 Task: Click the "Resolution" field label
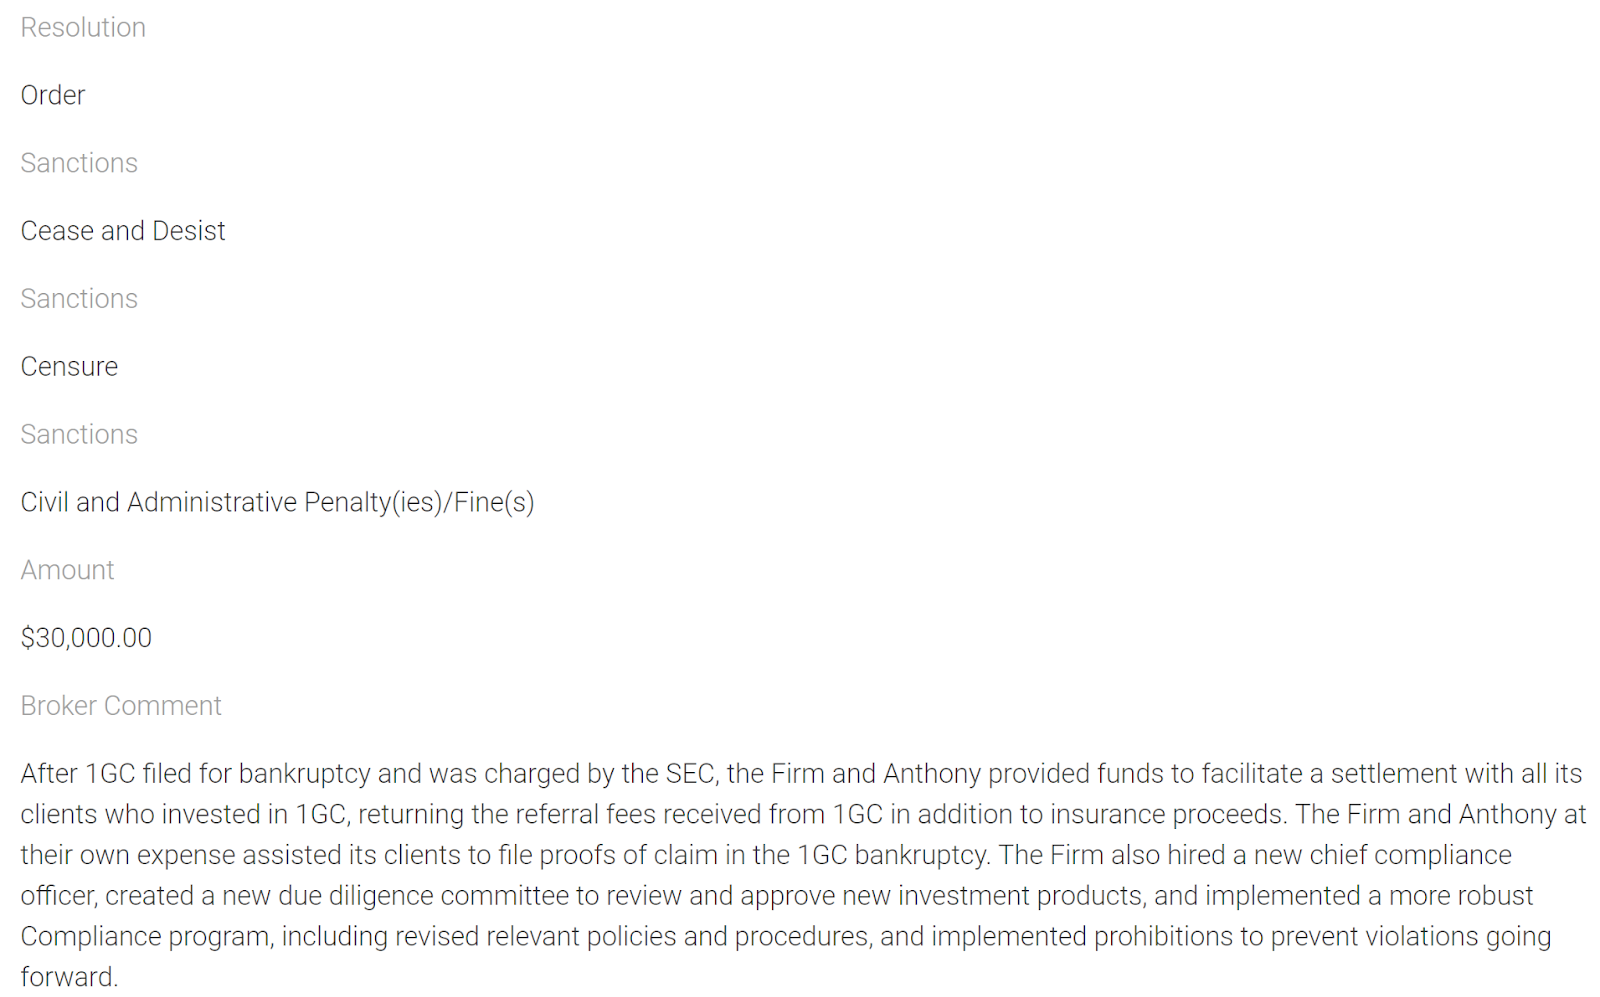(x=83, y=28)
